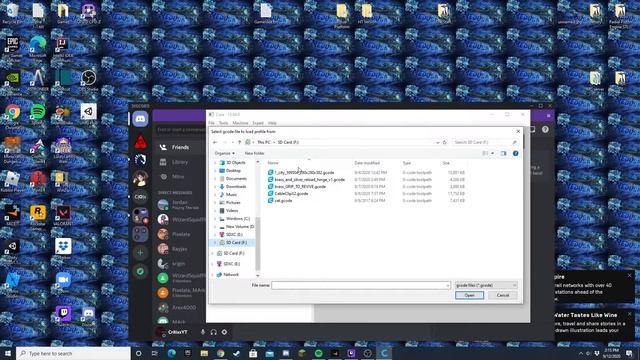The image size is (640, 360).
Task: Open the recent locations dropdown arrow
Action: (x=233, y=142)
